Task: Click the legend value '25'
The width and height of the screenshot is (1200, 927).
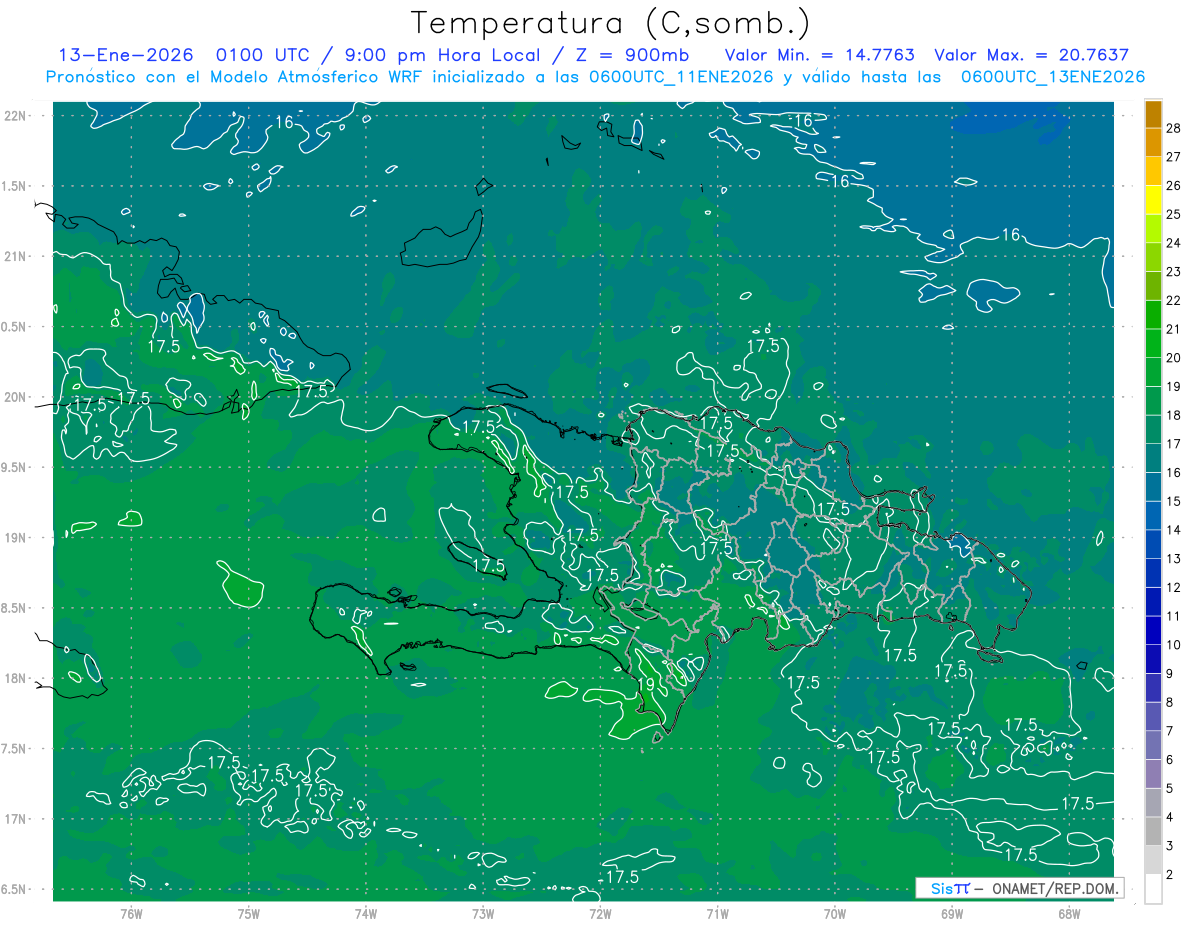Action: point(1174,214)
